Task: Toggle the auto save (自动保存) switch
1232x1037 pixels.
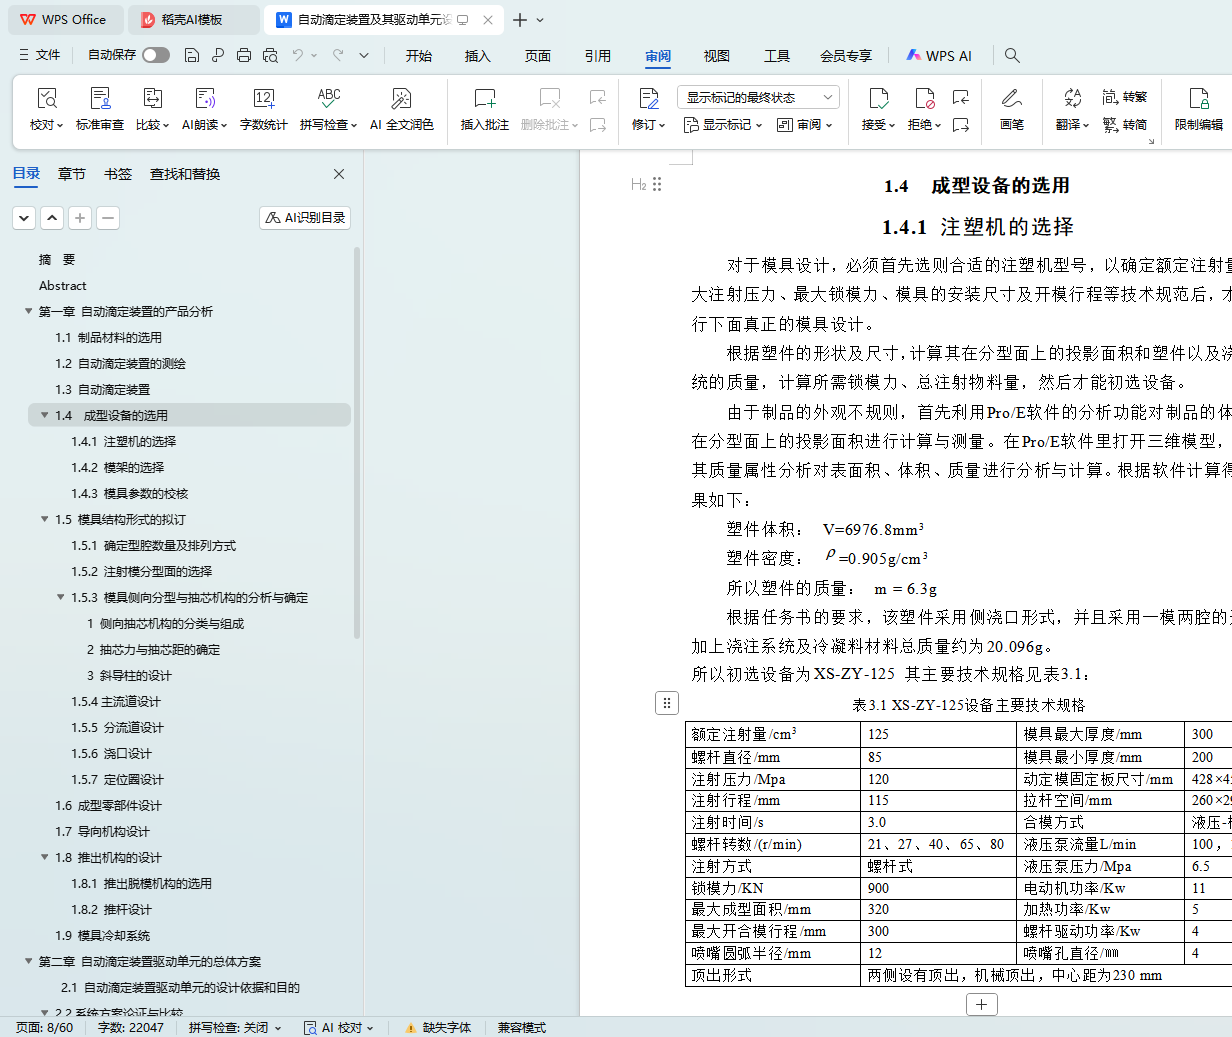Action: (x=155, y=55)
